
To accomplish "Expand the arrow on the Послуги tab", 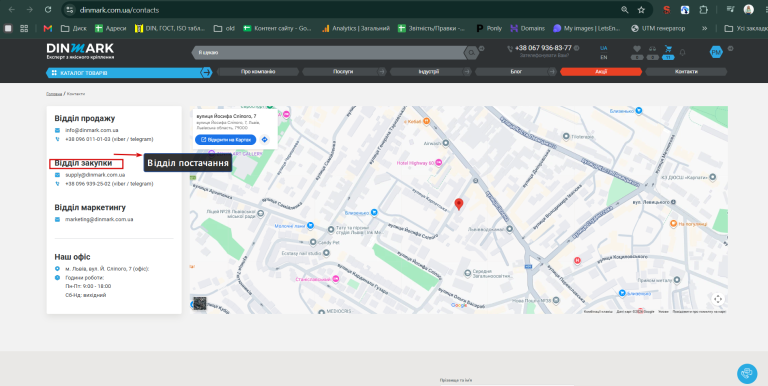I will pyautogui.click(x=382, y=72).
